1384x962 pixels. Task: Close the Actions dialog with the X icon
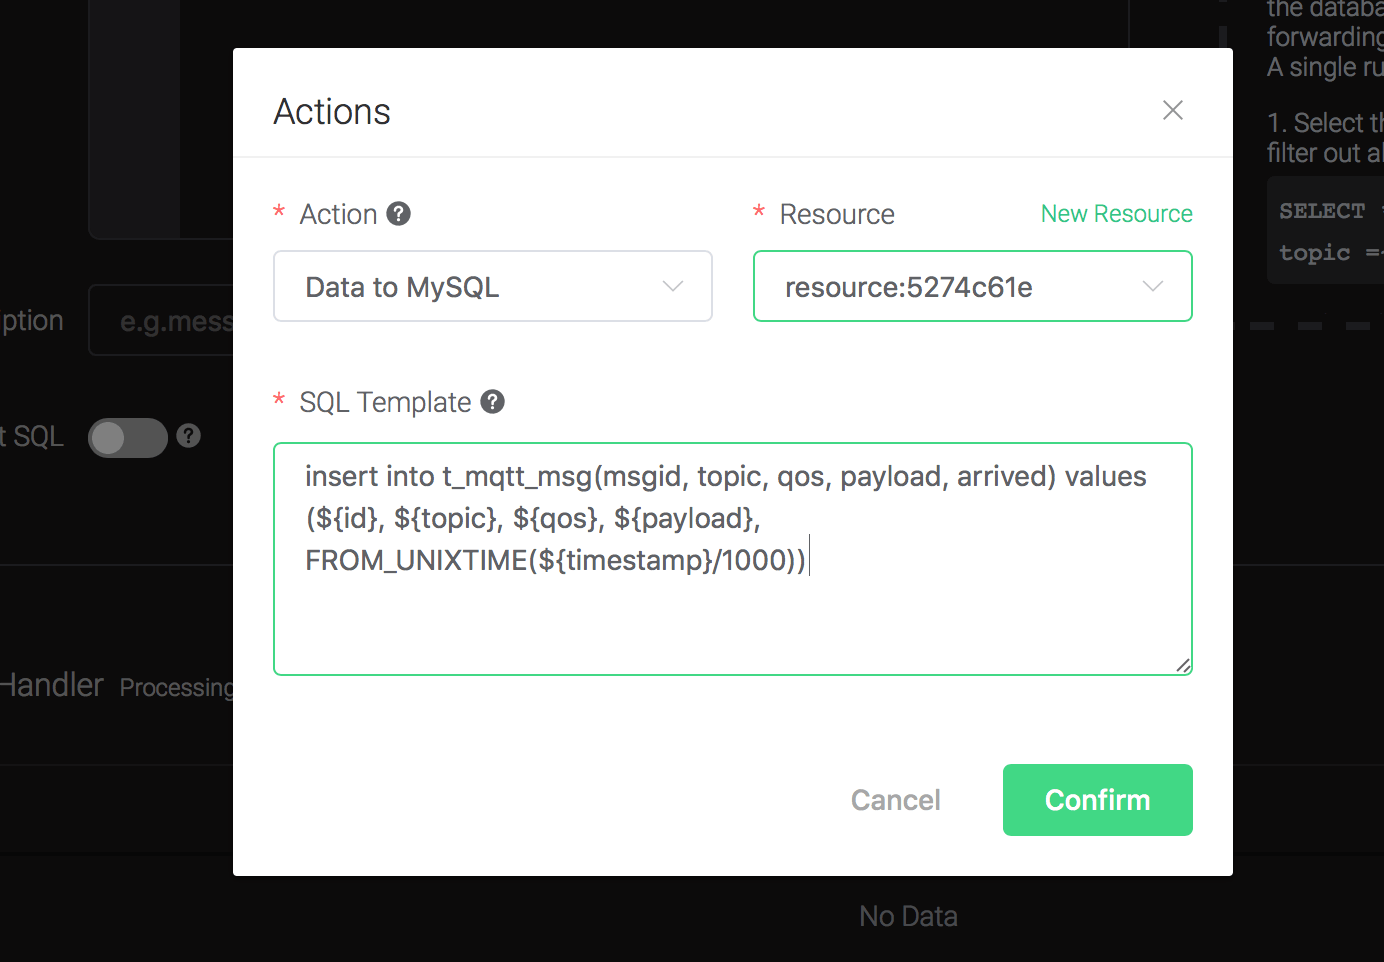(x=1172, y=110)
